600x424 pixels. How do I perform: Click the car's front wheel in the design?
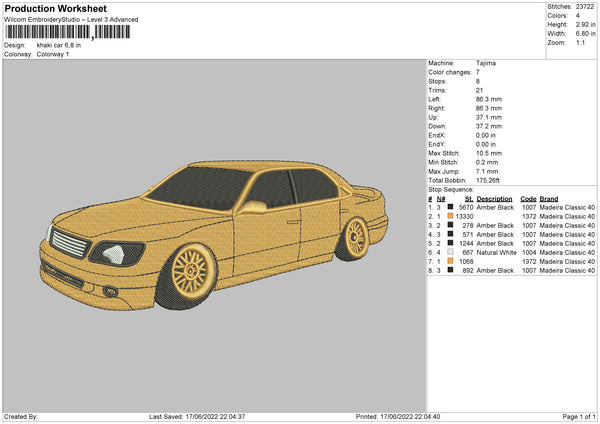[x=189, y=270]
